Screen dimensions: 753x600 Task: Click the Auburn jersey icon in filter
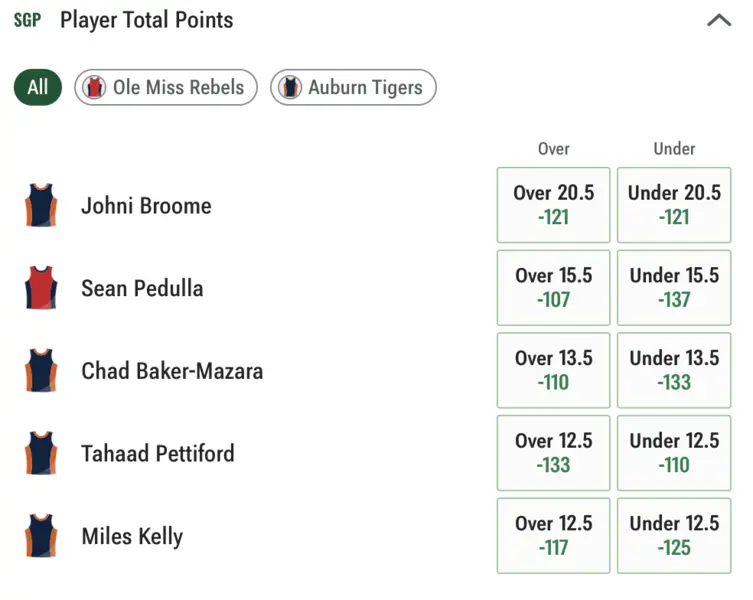point(290,87)
